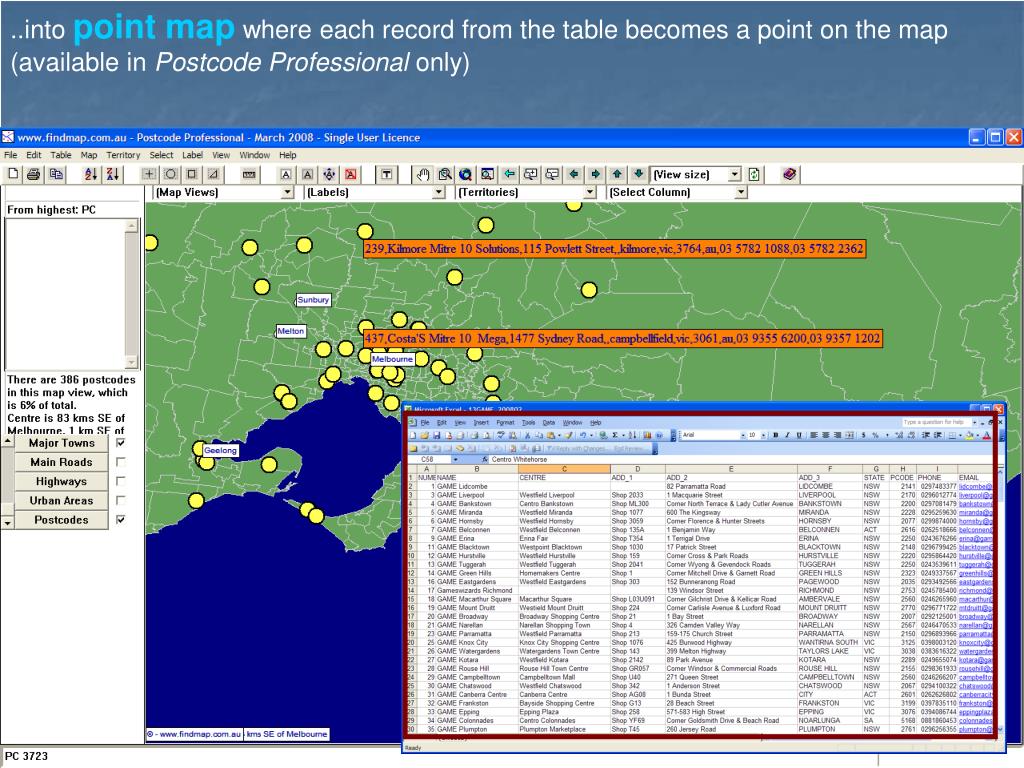Click the Sunbury town label on map
1024x768 pixels.
313,299
